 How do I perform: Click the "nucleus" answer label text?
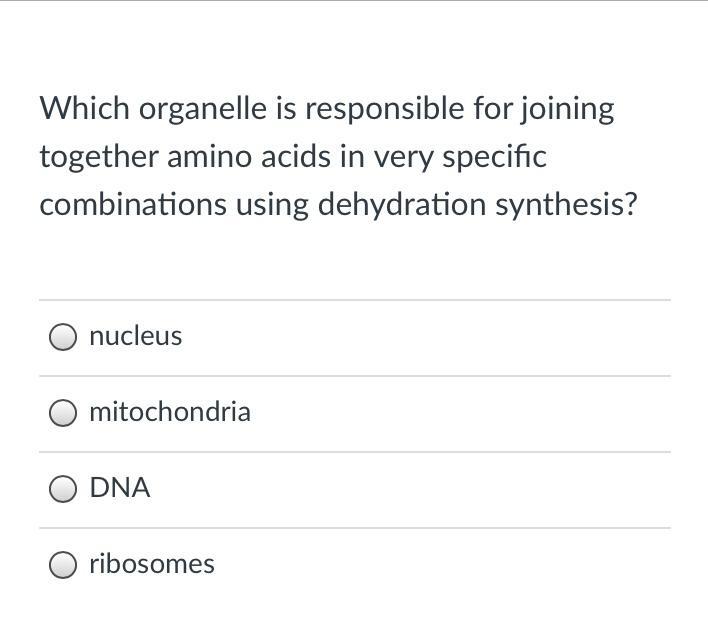[135, 336]
